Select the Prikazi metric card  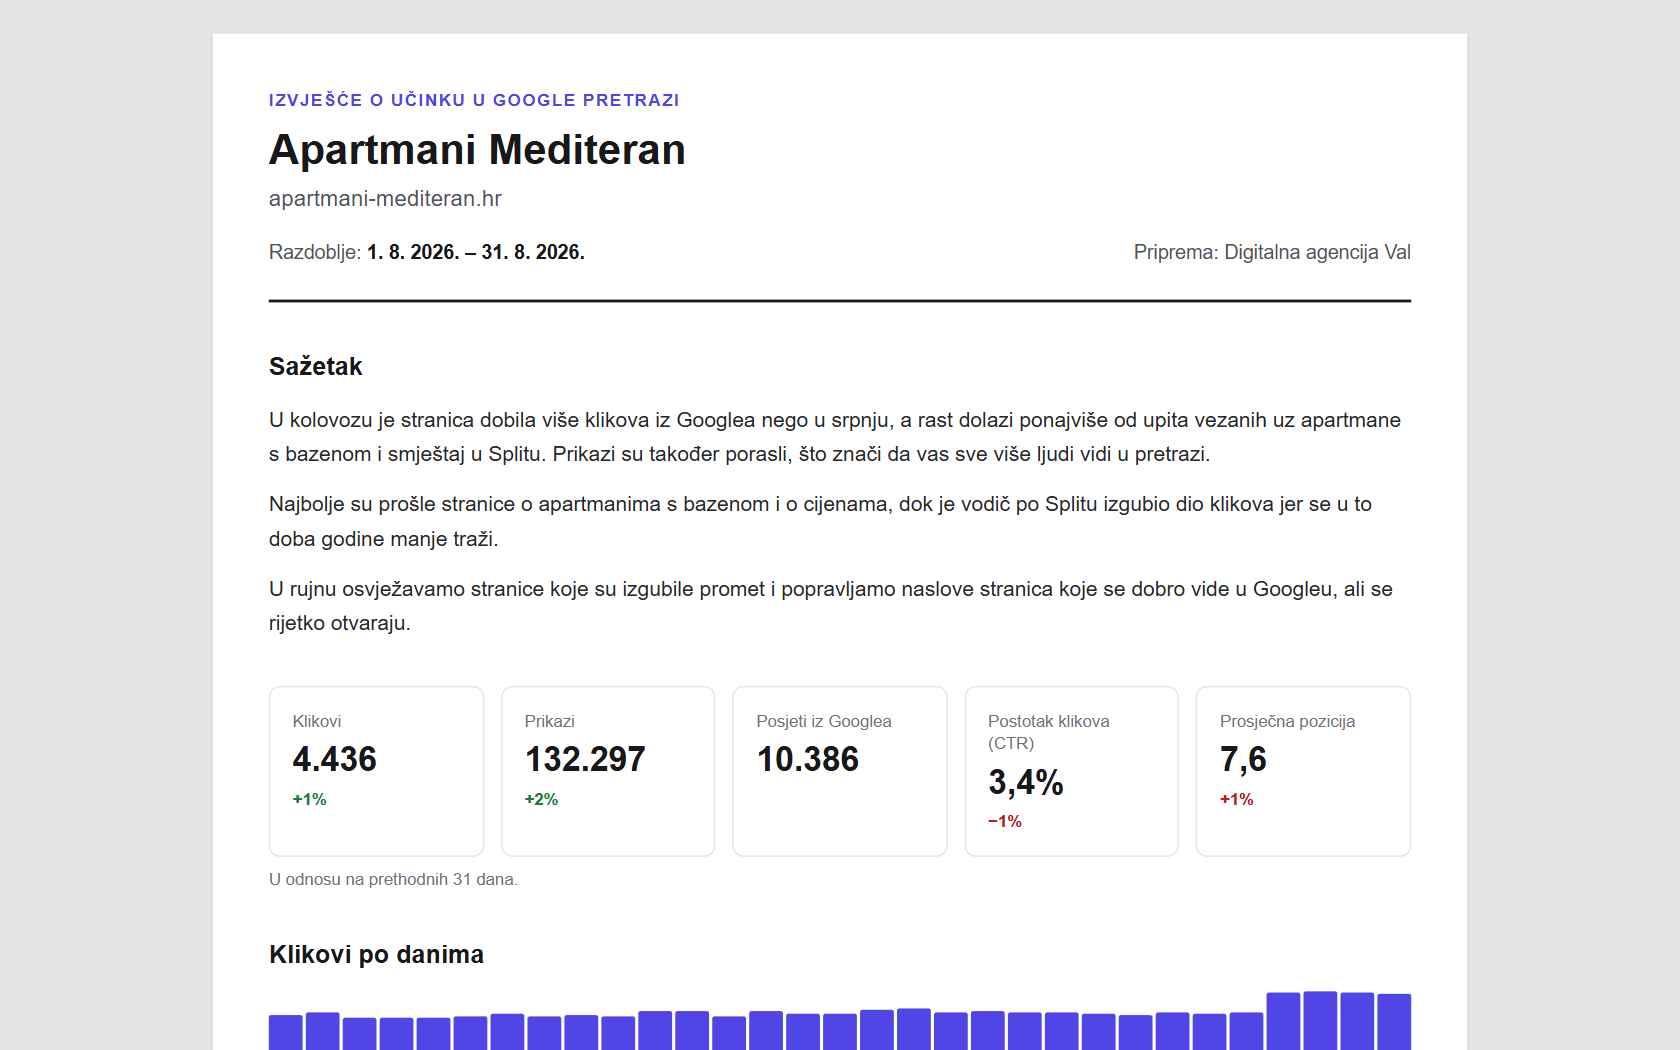coord(608,771)
